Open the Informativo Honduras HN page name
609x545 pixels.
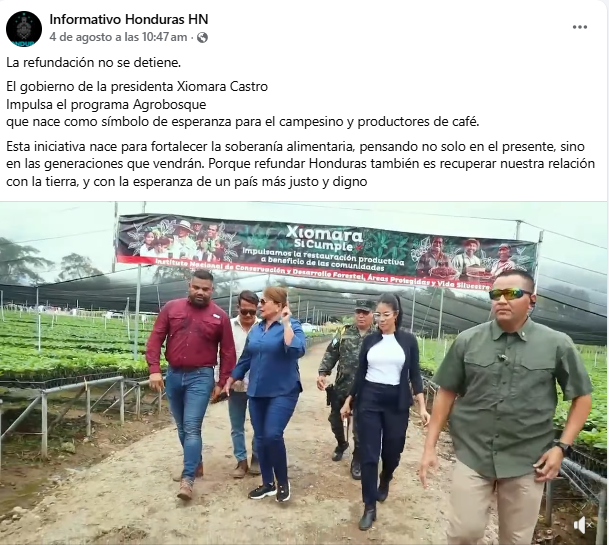click(129, 19)
